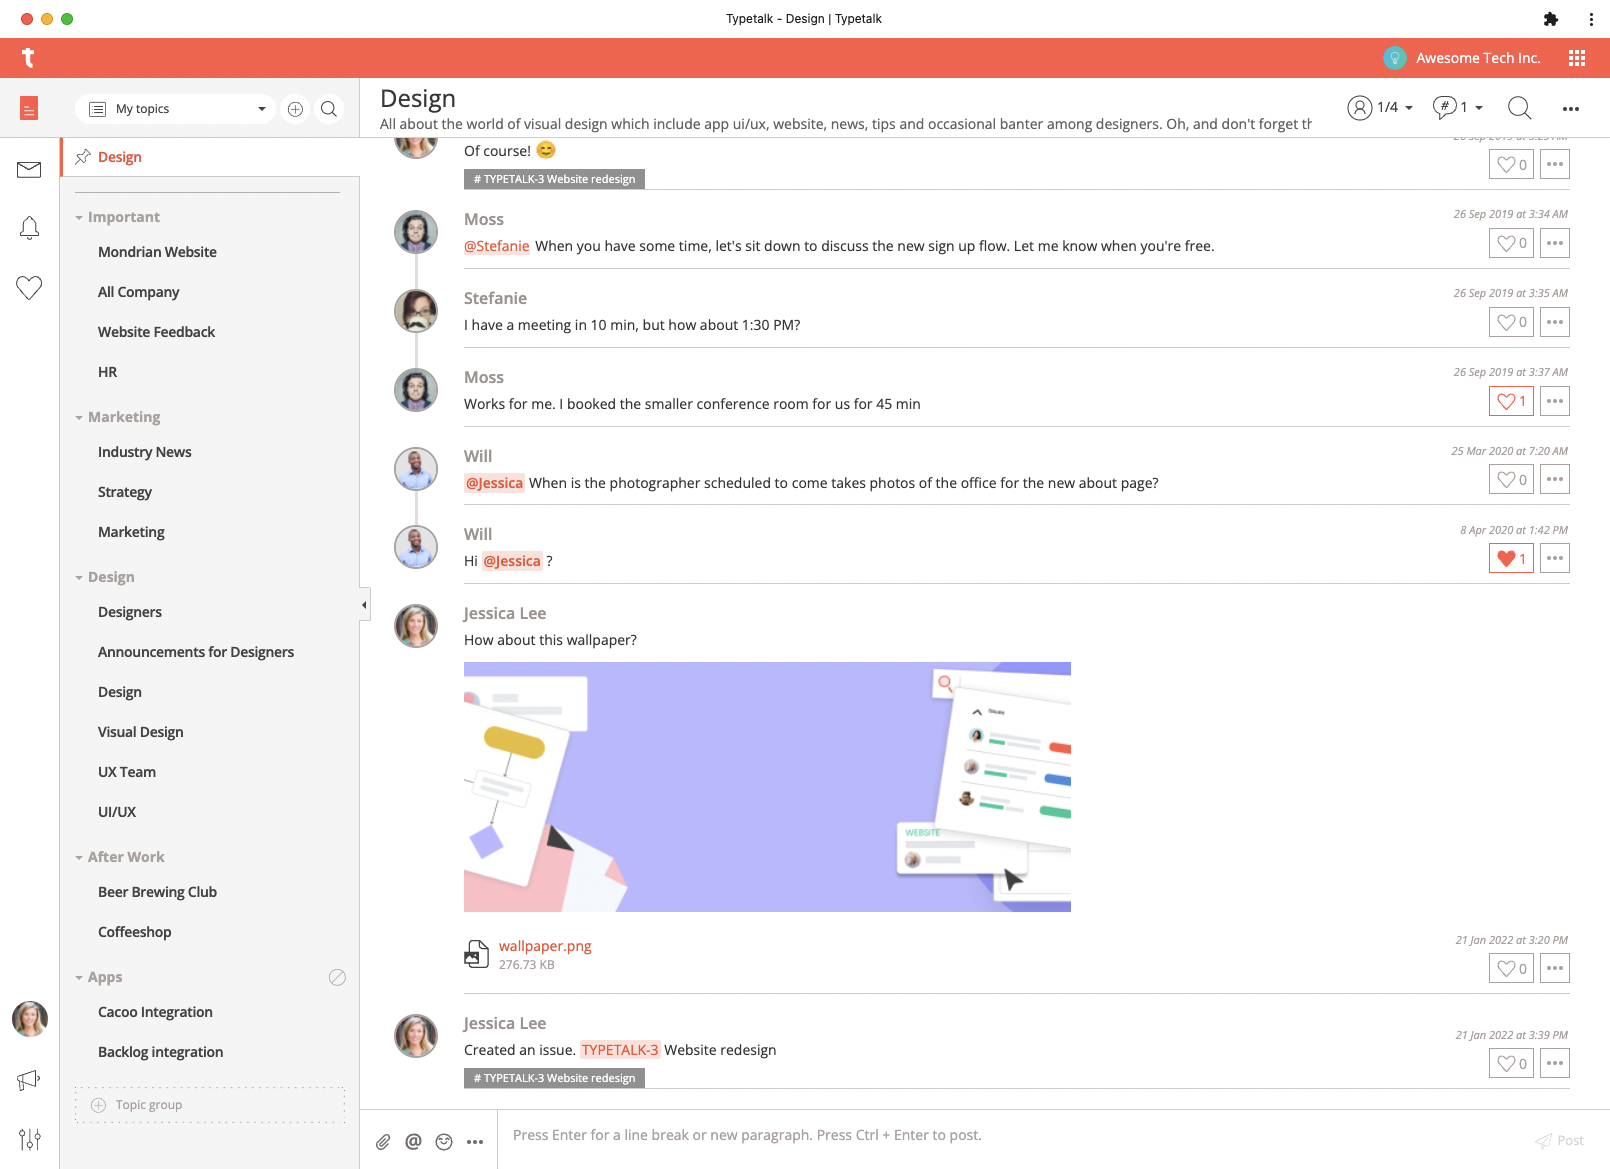This screenshot has width=1610, height=1169.
Task: Open the Typetalk logo home
Action: pyautogui.click(x=28, y=58)
